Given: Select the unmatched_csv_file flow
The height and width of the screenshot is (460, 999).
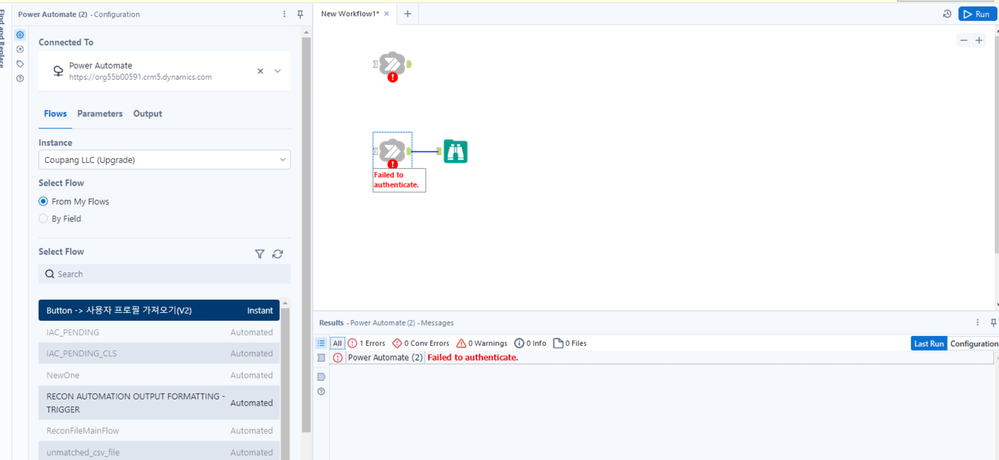Looking at the screenshot, I should [x=159, y=452].
